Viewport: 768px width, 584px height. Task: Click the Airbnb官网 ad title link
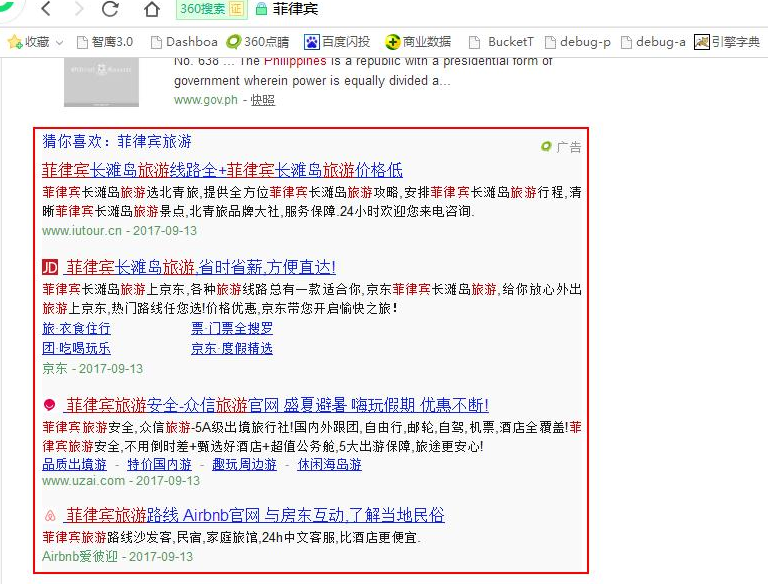pos(255,515)
